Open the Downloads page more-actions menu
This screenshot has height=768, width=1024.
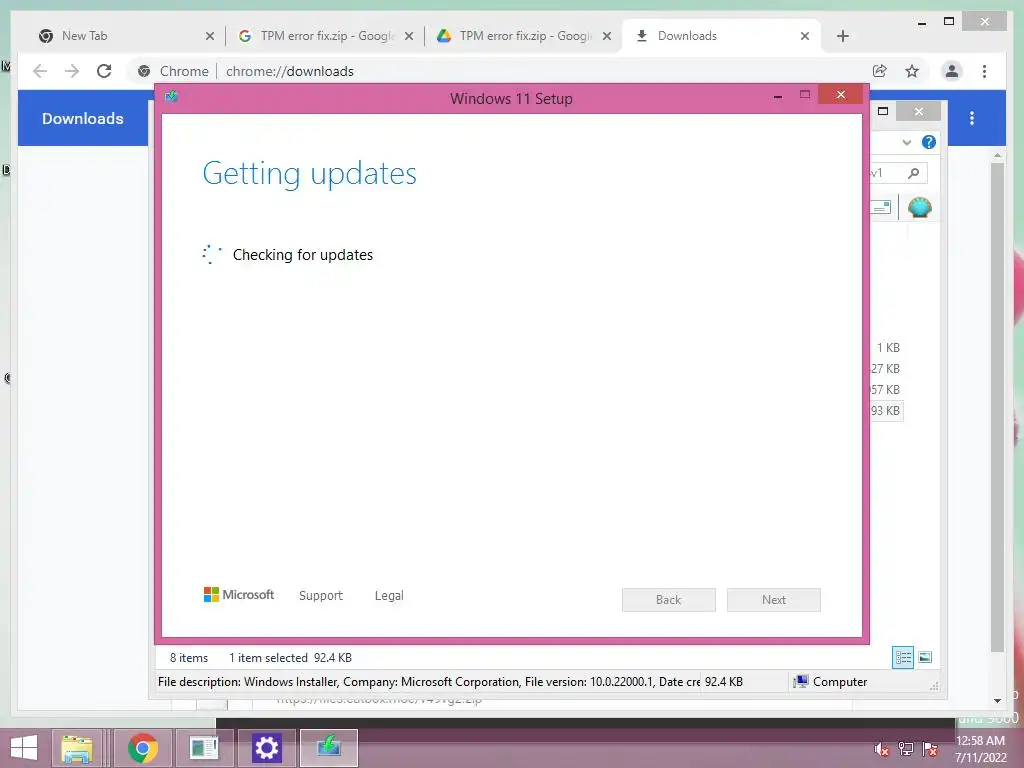972,118
